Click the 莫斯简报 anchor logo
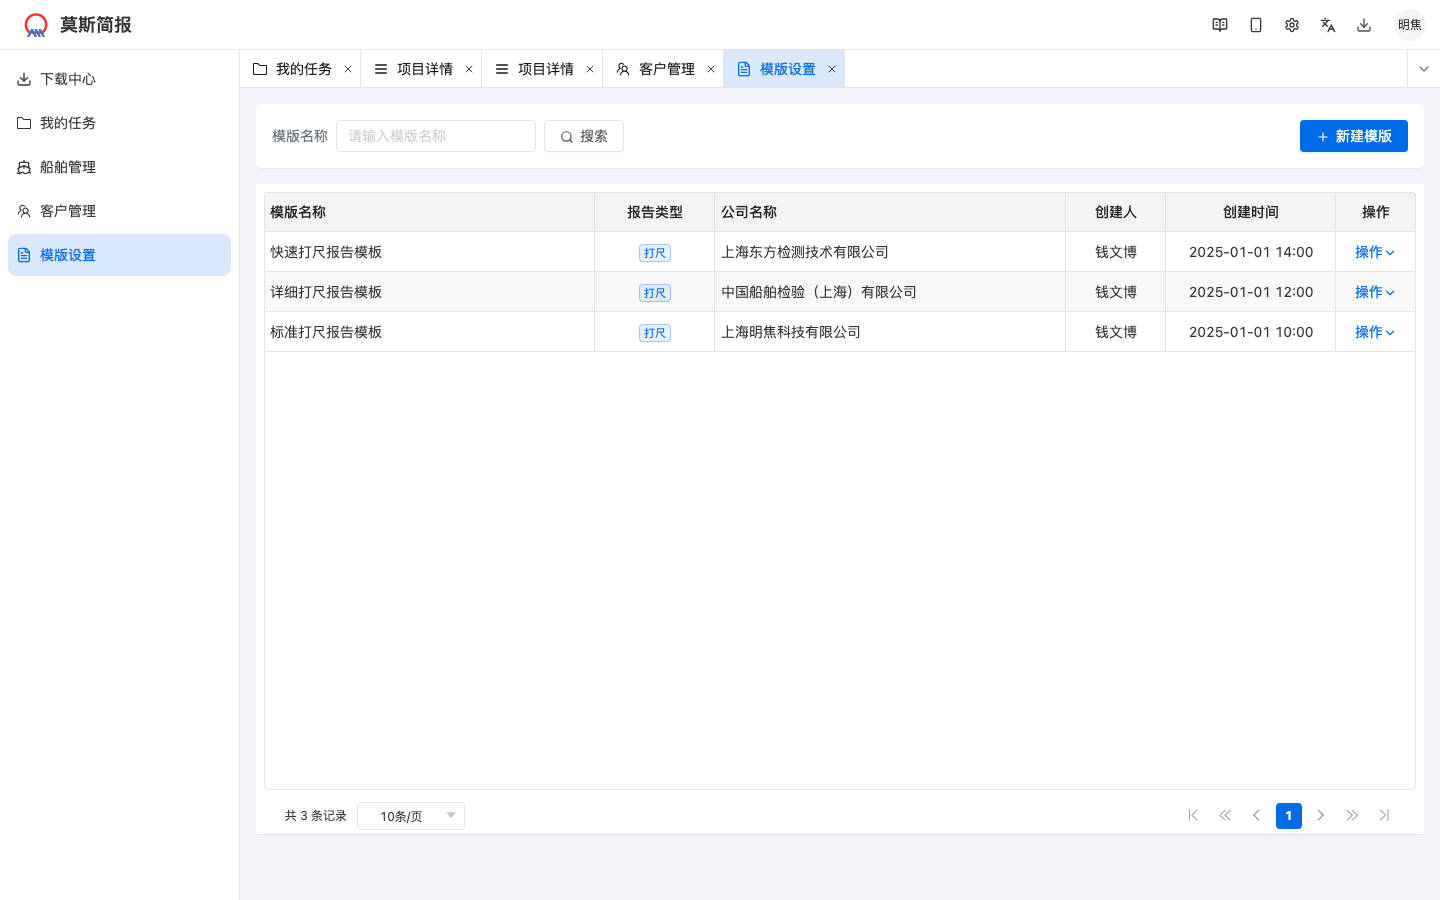Image resolution: width=1440 pixels, height=900 pixels. point(37,24)
